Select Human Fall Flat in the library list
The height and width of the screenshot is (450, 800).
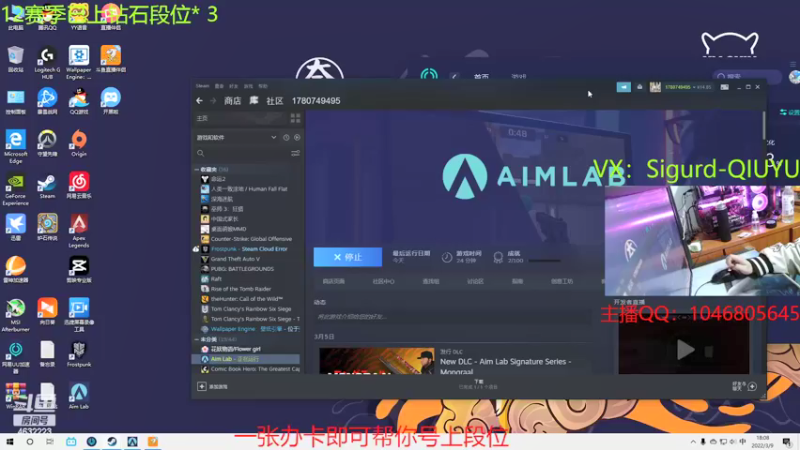click(249, 189)
